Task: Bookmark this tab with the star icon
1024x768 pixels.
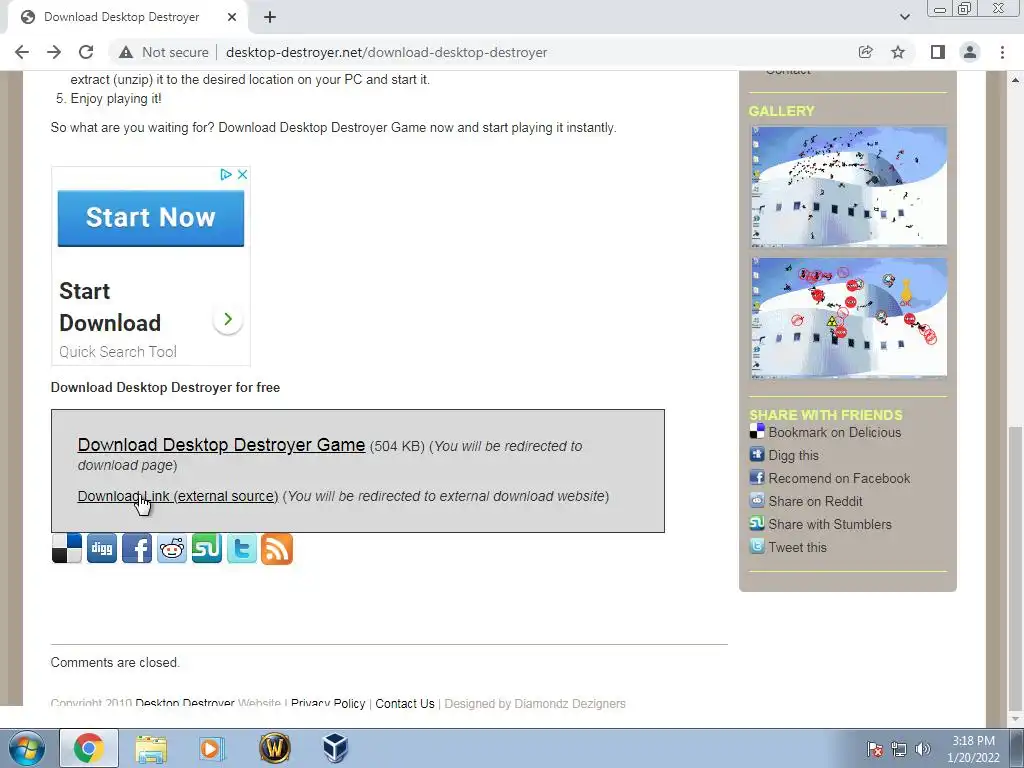Action: click(x=898, y=52)
